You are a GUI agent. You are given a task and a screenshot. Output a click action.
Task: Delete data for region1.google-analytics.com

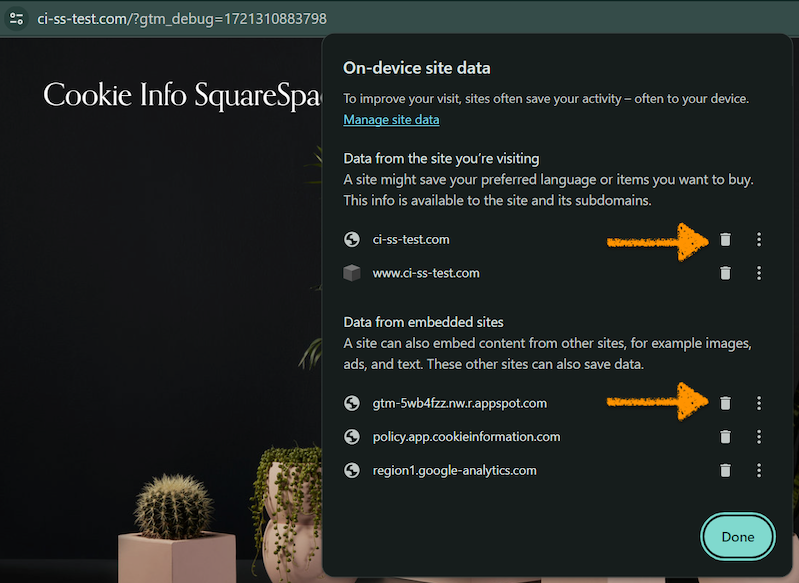click(x=725, y=470)
